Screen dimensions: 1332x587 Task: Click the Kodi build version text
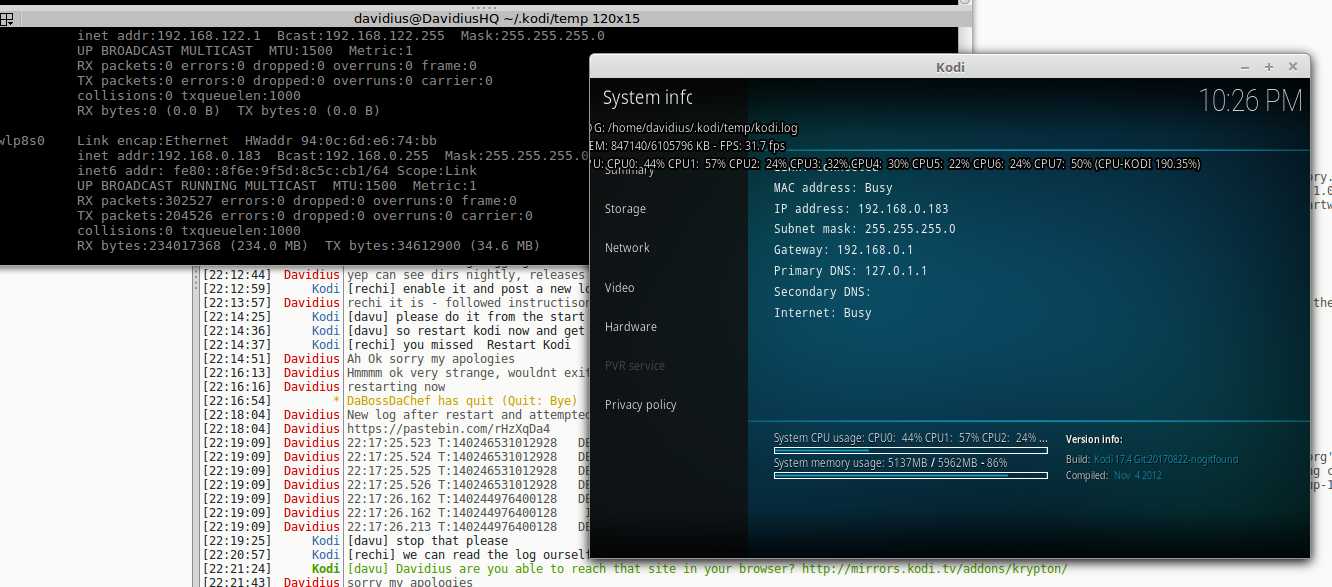click(x=1166, y=459)
